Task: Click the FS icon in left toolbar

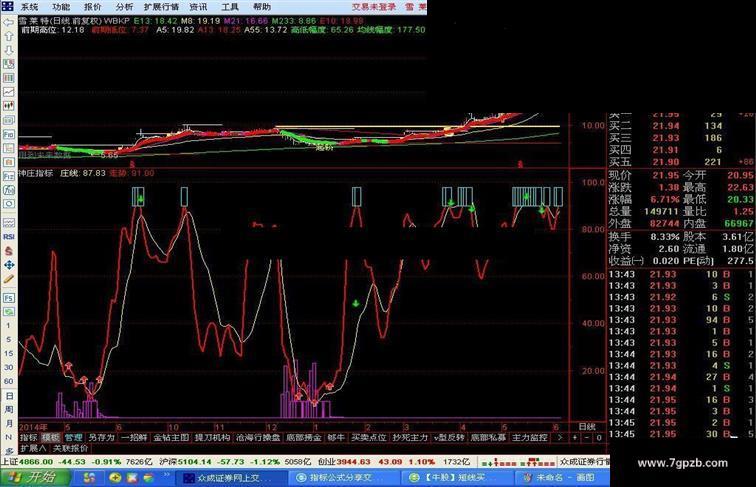Action: [x=9, y=298]
